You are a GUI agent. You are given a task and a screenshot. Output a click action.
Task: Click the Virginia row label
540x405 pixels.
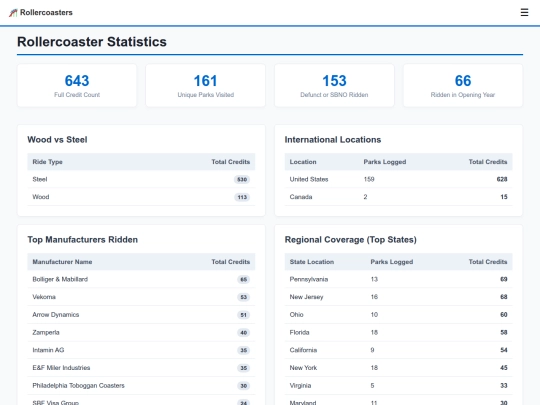pyautogui.click(x=300, y=386)
